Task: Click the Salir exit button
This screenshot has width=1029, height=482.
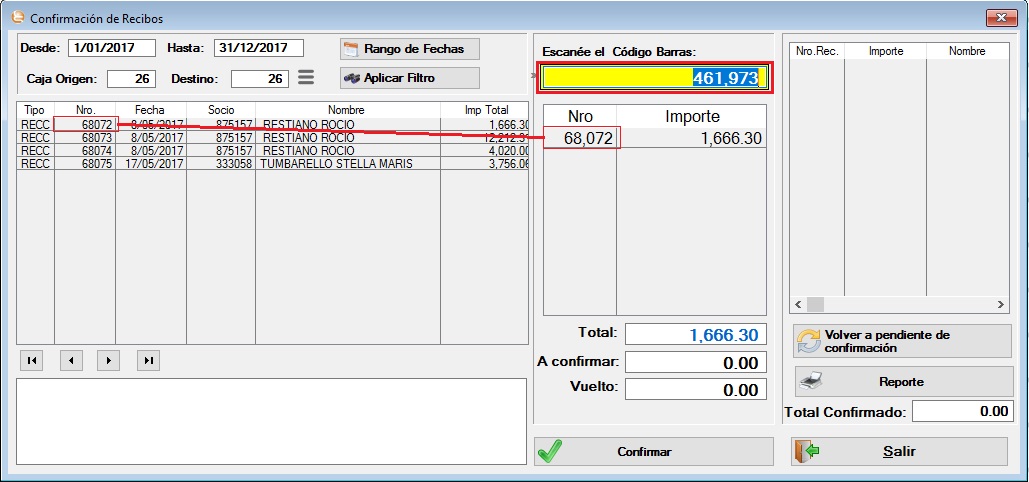Action: pos(899,452)
